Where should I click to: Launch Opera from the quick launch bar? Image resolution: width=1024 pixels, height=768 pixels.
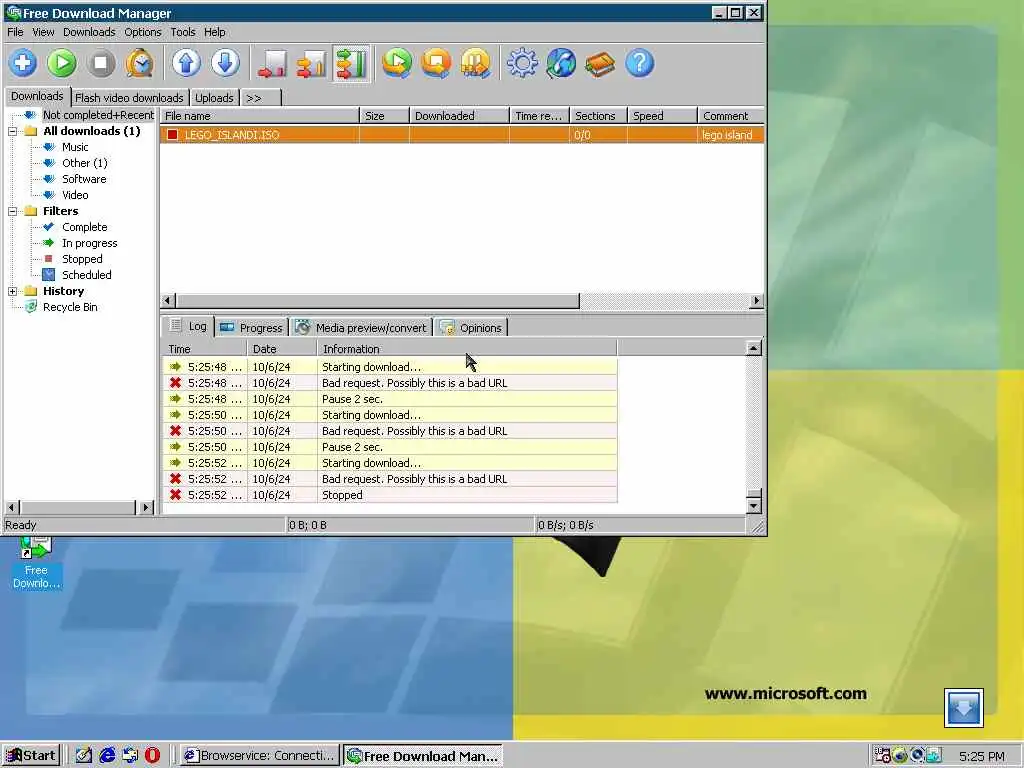pyautogui.click(x=152, y=756)
